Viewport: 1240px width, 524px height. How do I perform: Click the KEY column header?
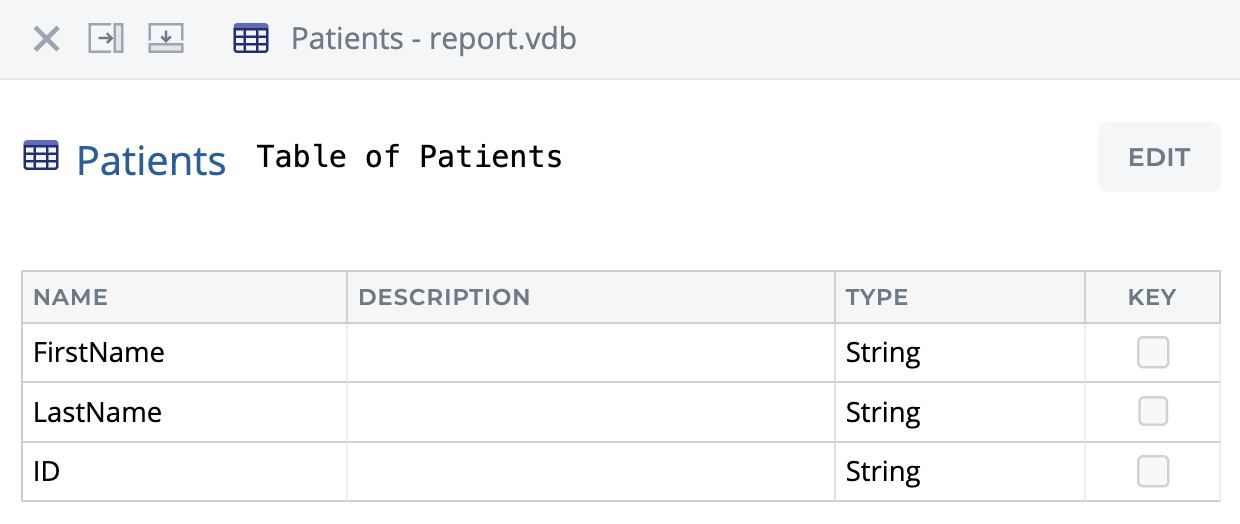point(1152,297)
